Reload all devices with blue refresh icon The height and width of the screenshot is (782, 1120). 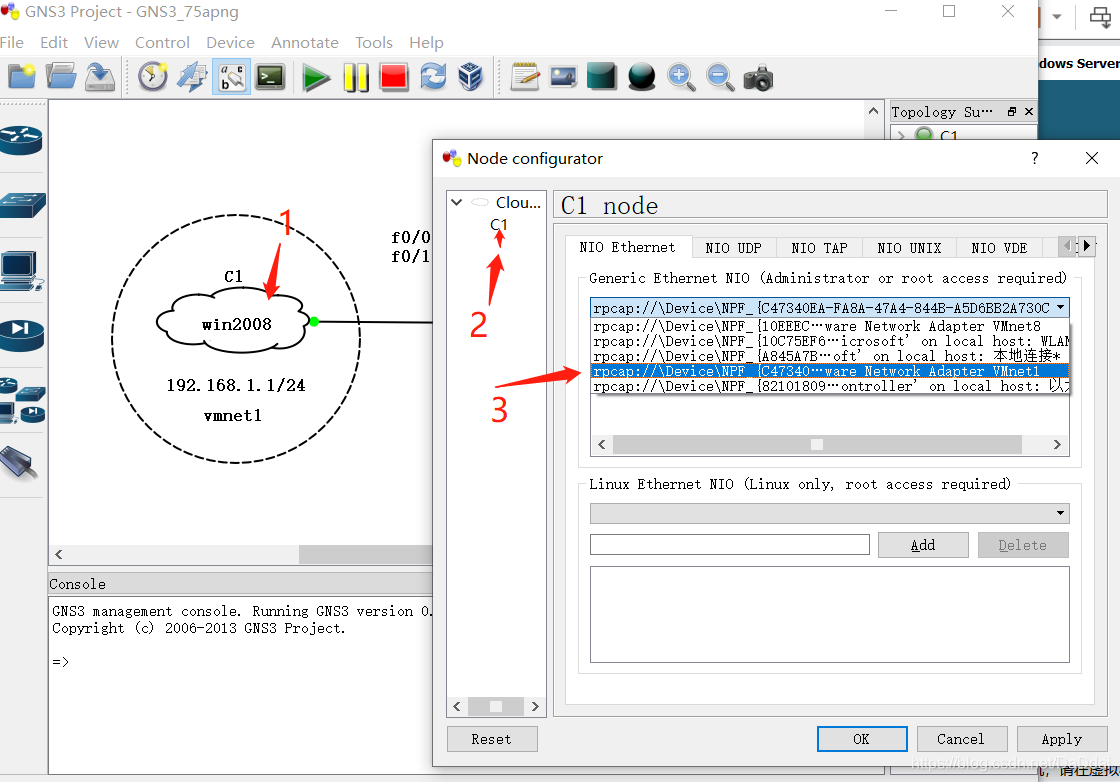click(433, 76)
